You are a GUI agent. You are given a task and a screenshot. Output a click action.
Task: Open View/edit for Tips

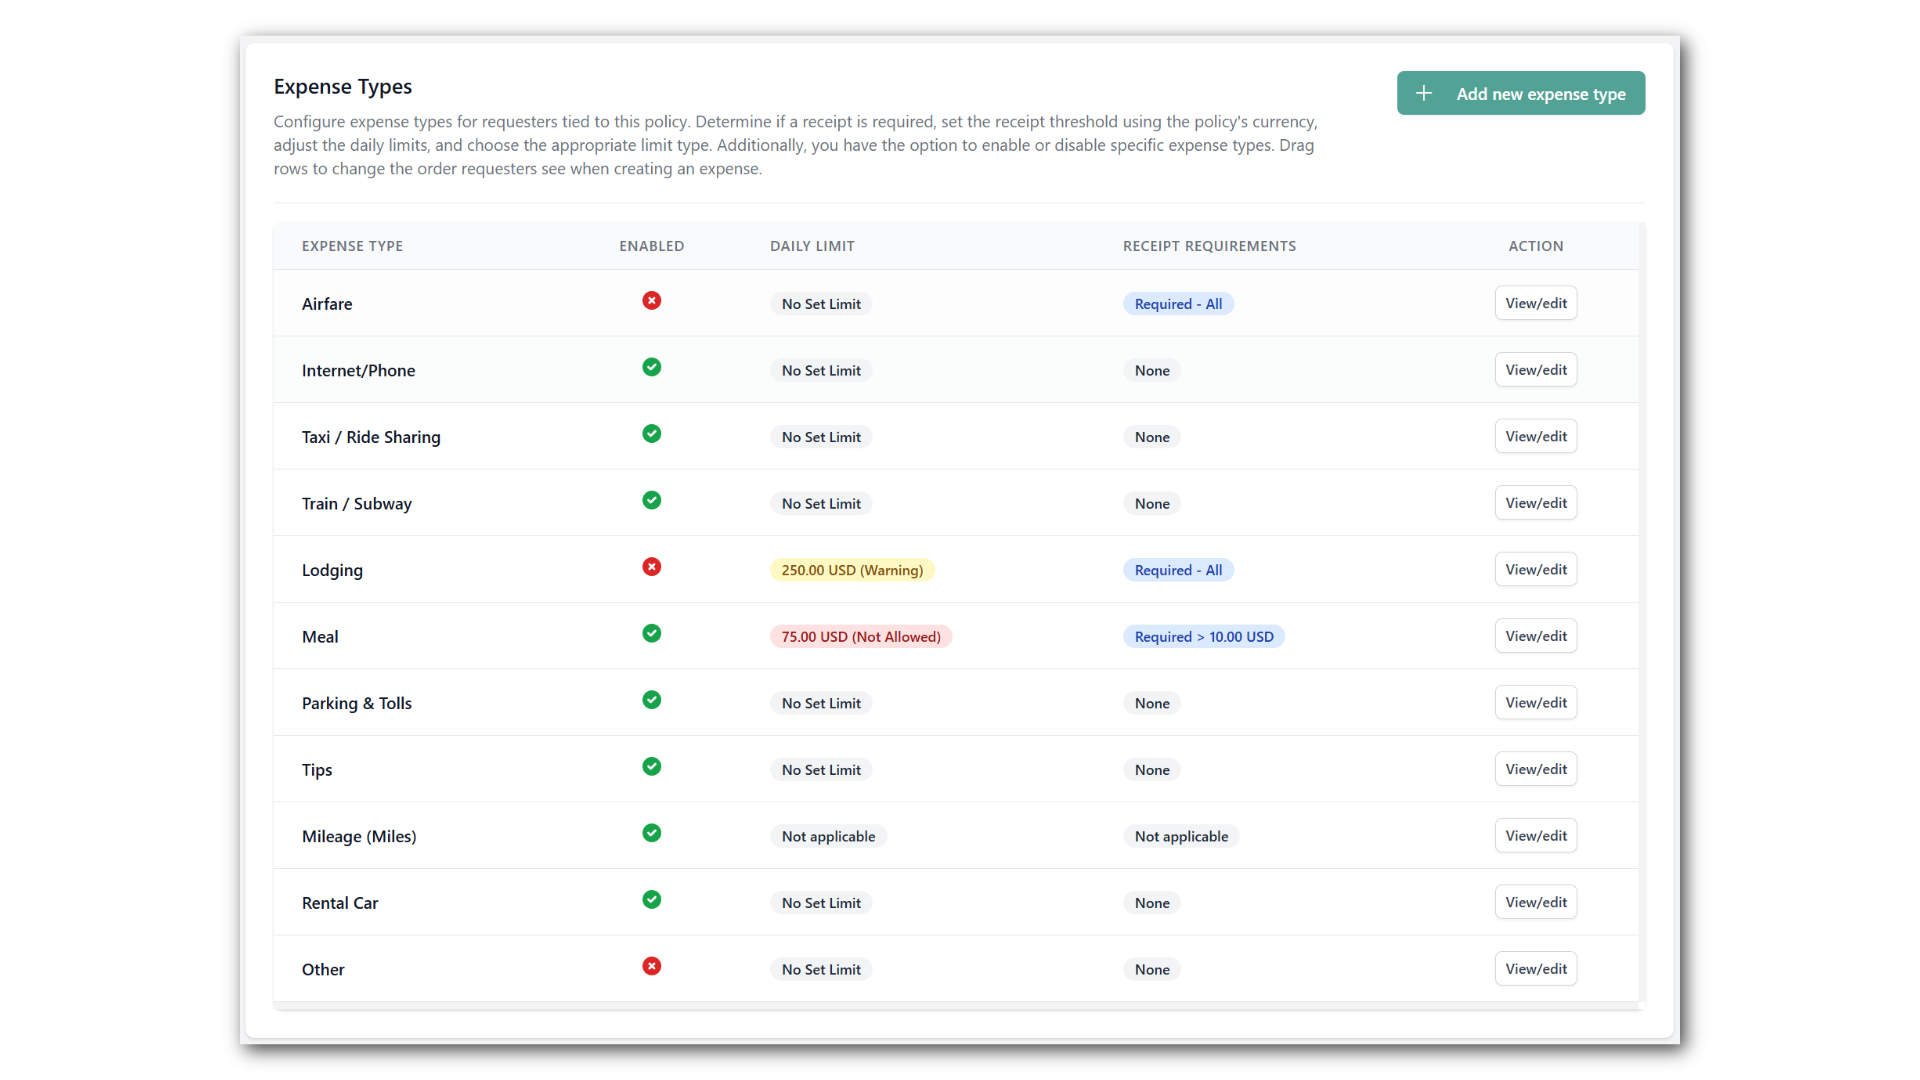point(1535,769)
